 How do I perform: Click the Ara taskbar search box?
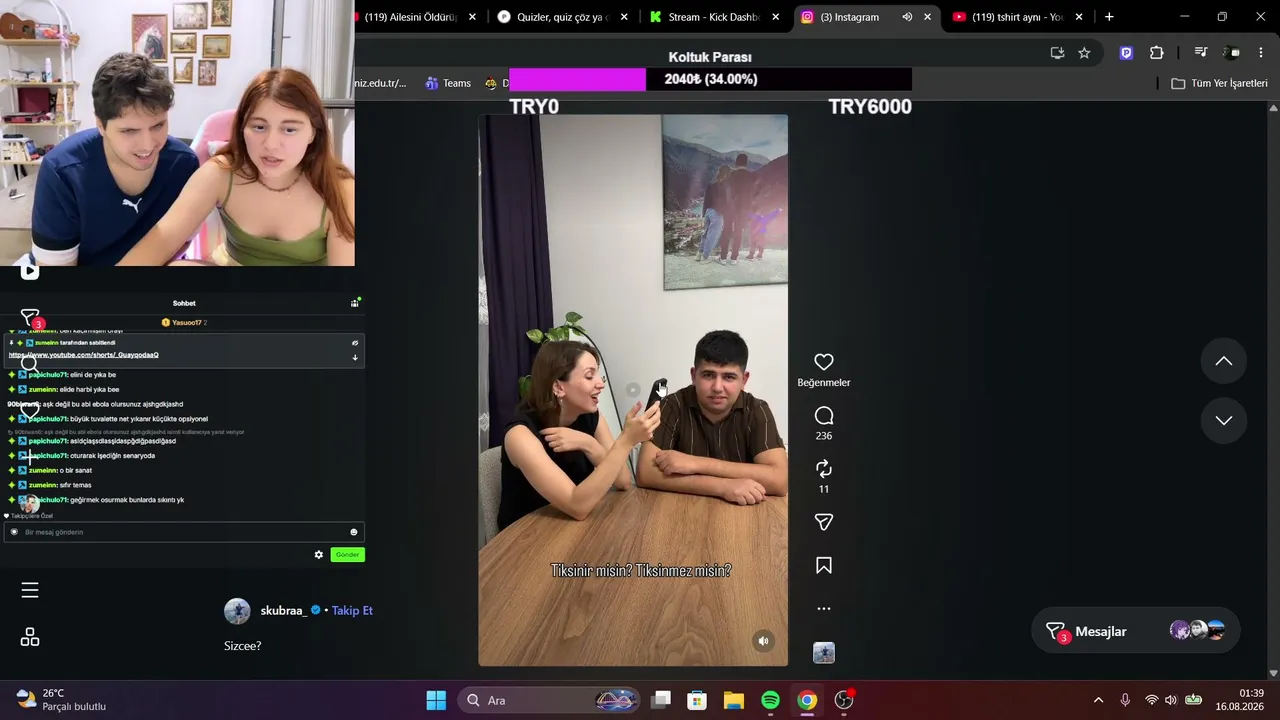tap(550, 700)
